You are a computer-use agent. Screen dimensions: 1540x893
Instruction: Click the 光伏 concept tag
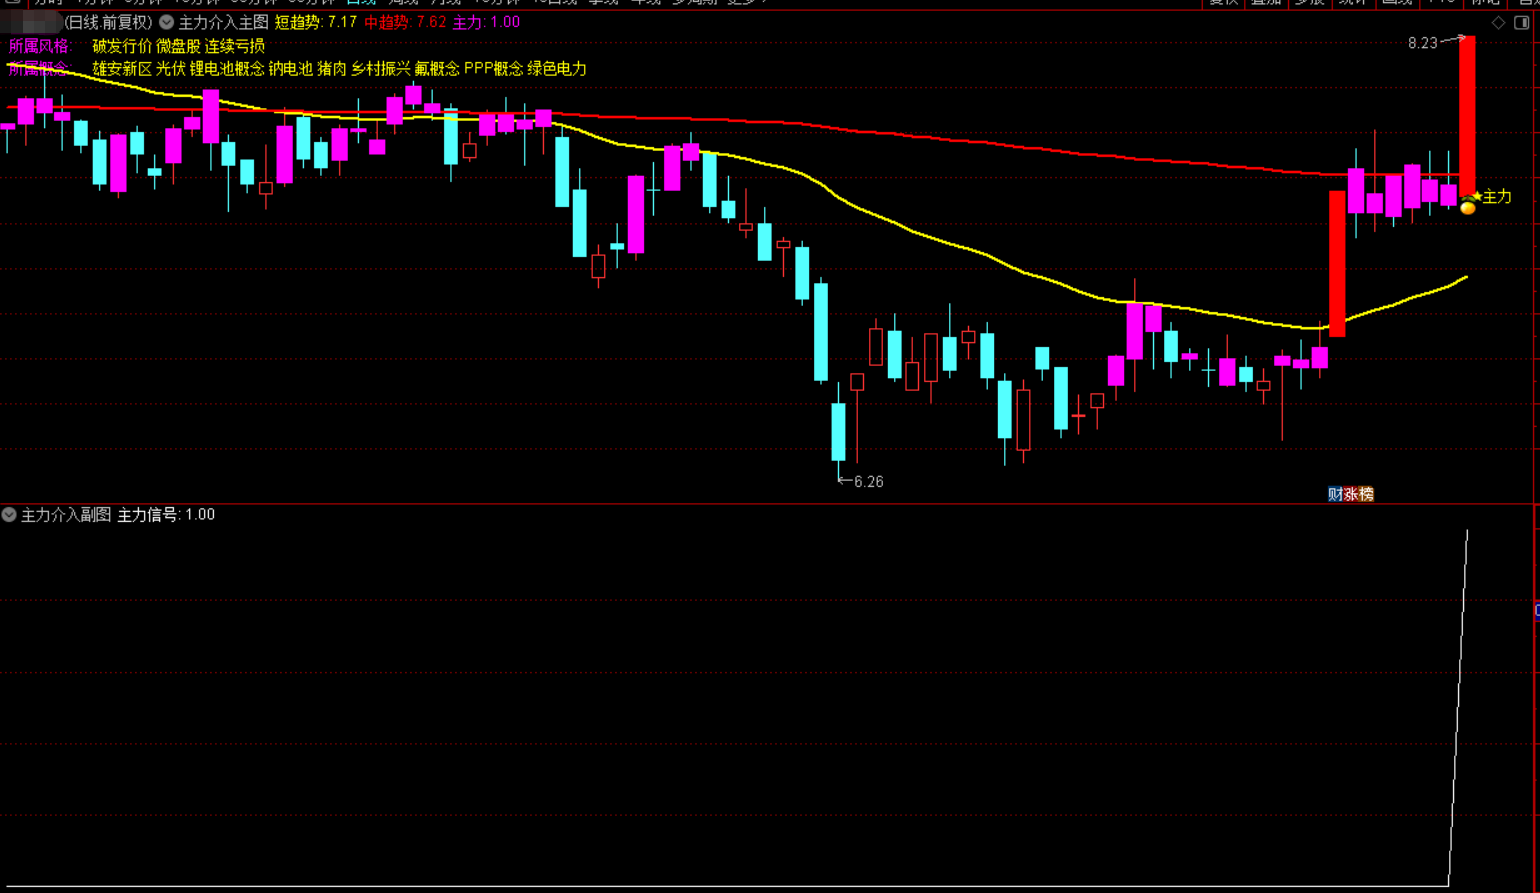(171, 69)
